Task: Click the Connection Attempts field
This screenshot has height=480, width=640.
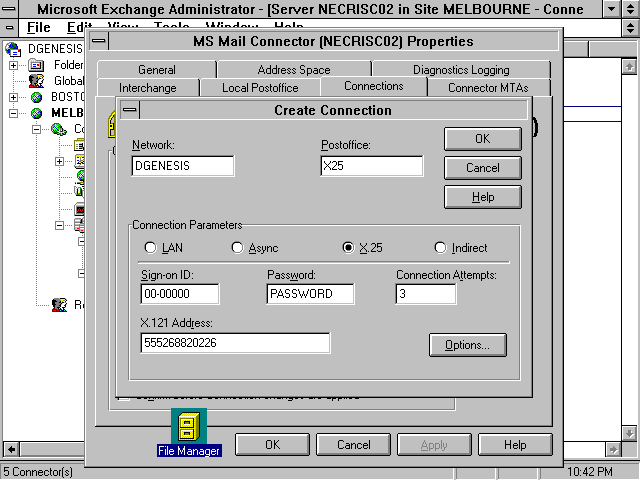Action: 426,294
